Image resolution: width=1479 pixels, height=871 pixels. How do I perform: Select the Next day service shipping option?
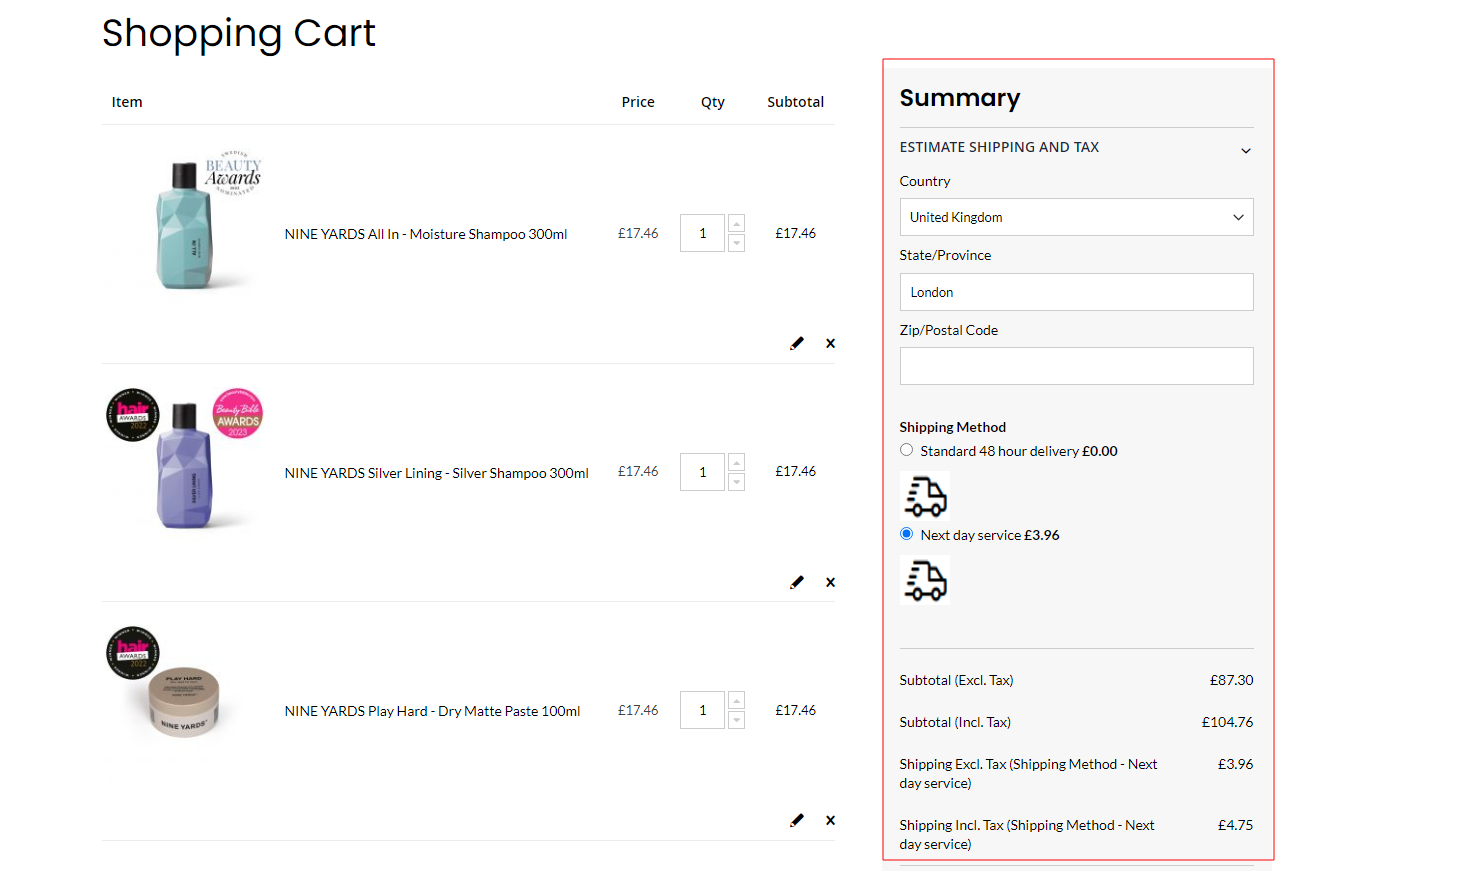pyautogui.click(x=906, y=534)
